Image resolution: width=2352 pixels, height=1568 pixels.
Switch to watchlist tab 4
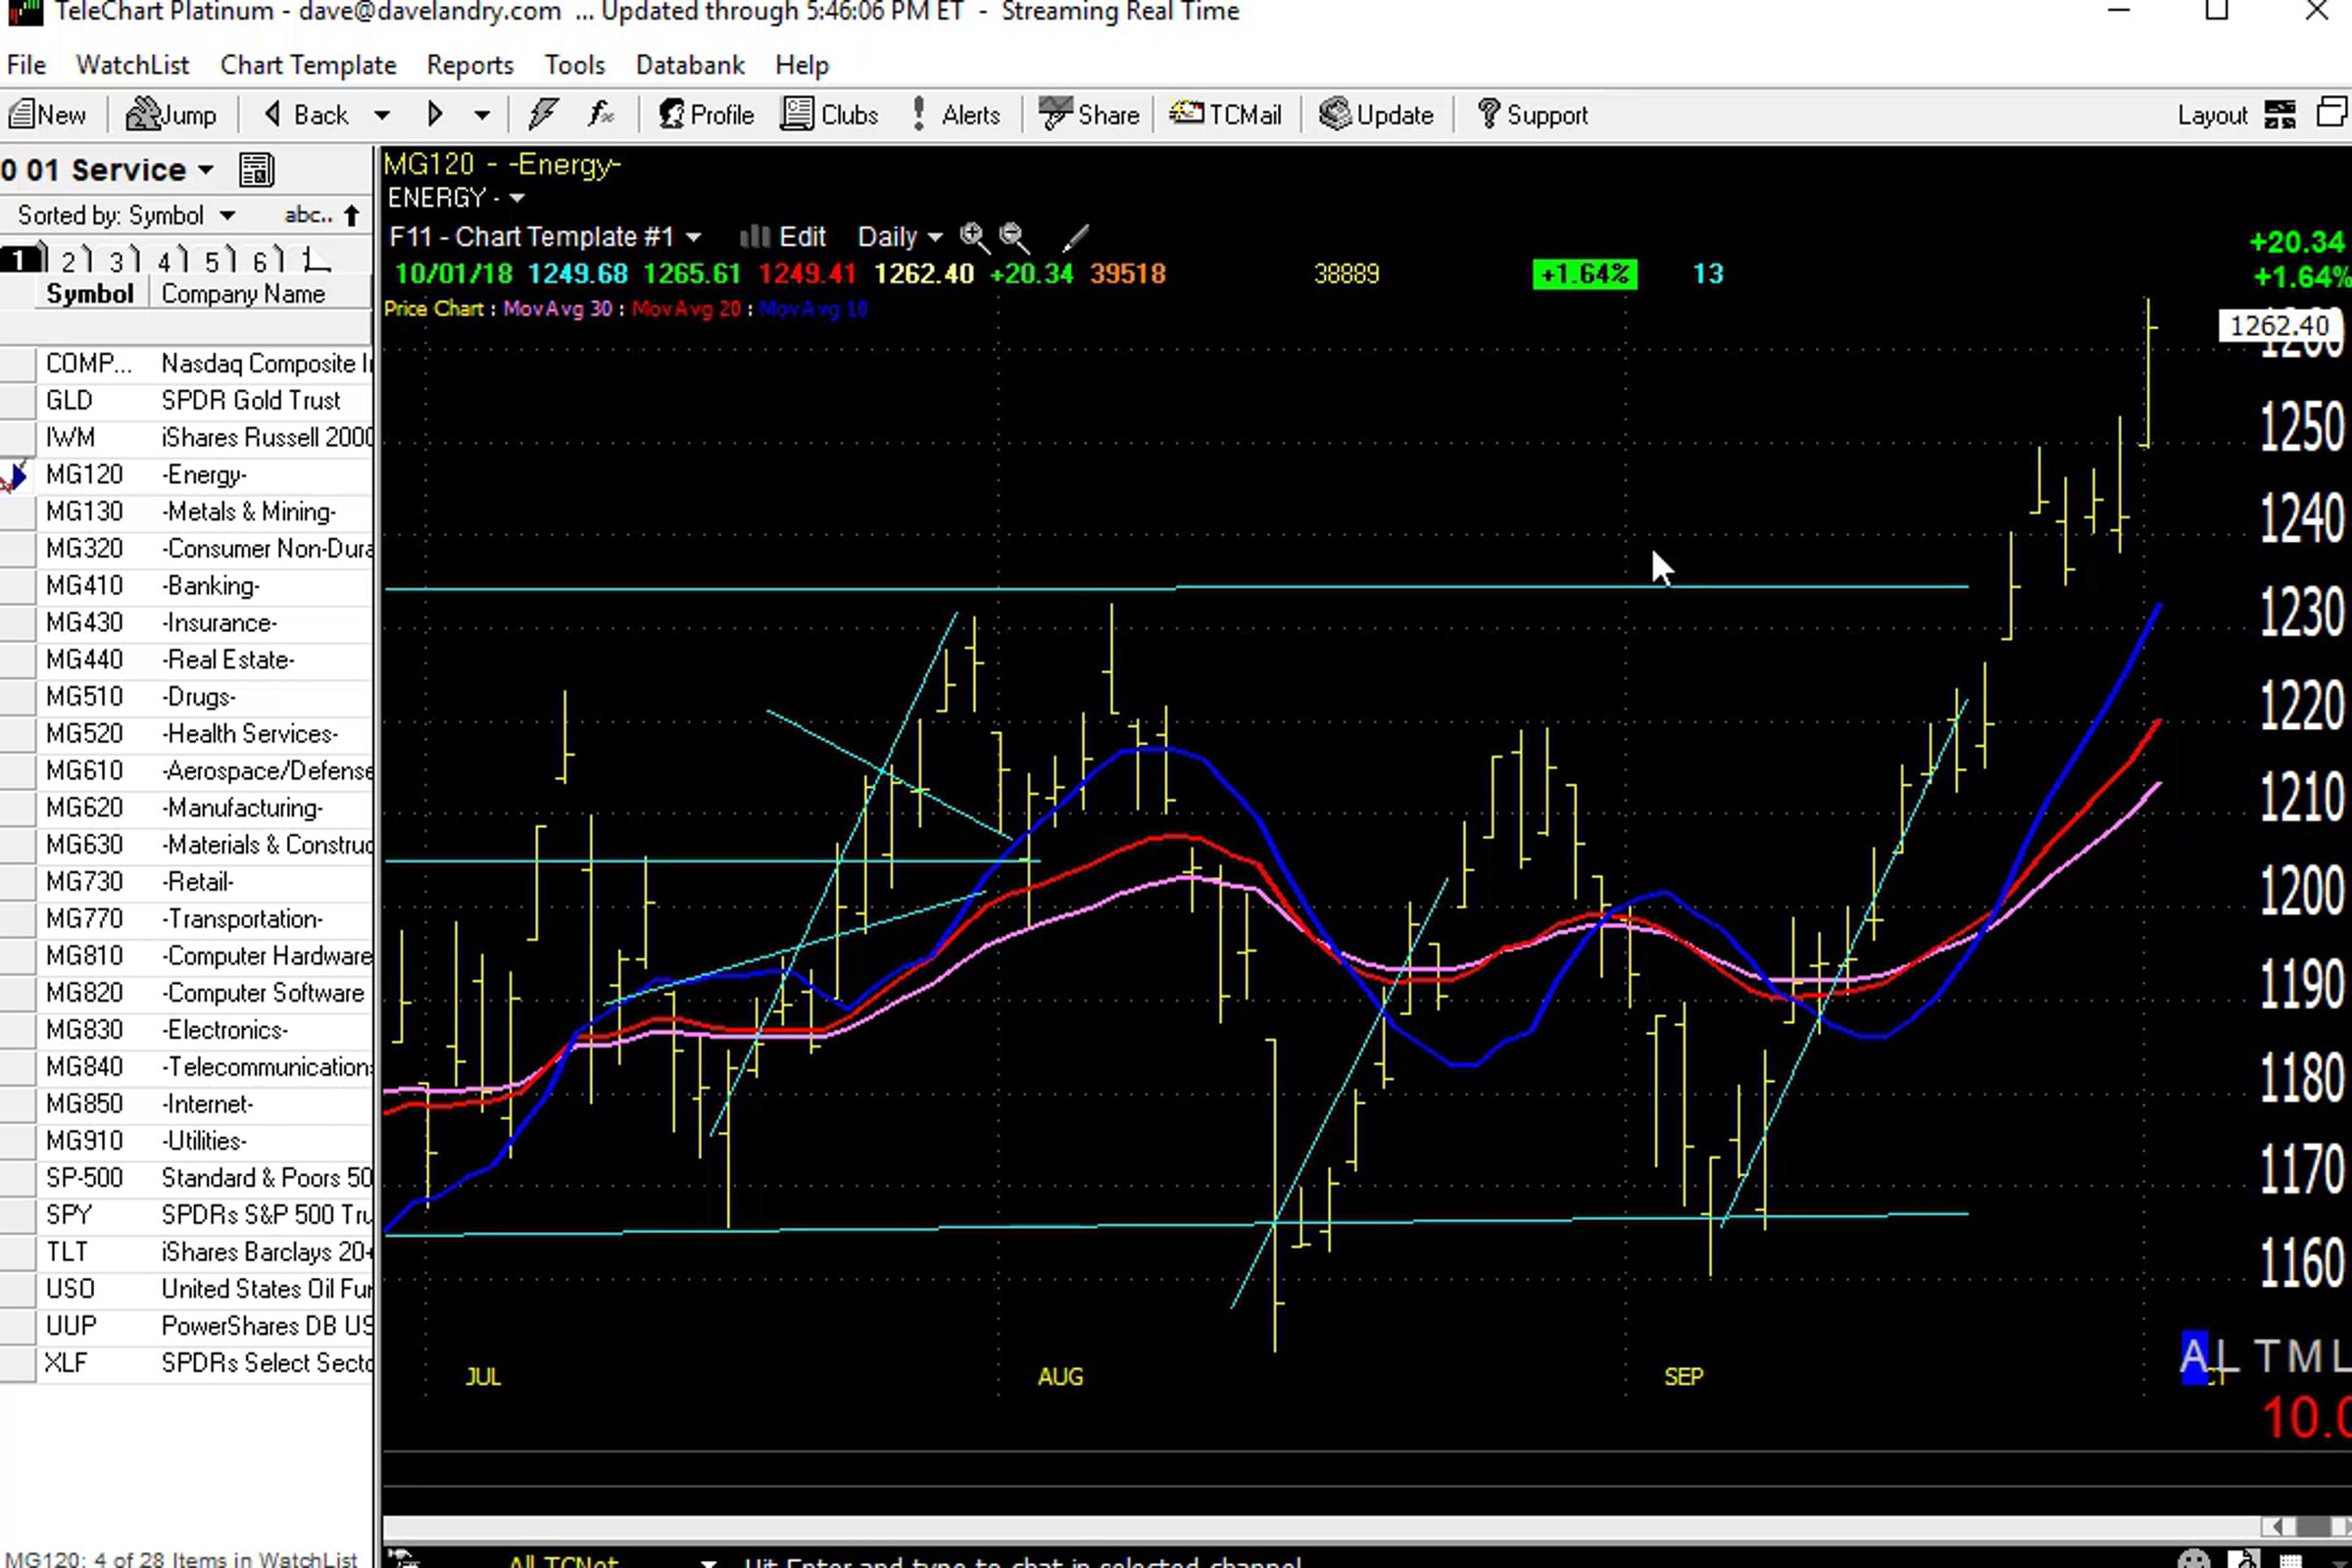coord(168,261)
